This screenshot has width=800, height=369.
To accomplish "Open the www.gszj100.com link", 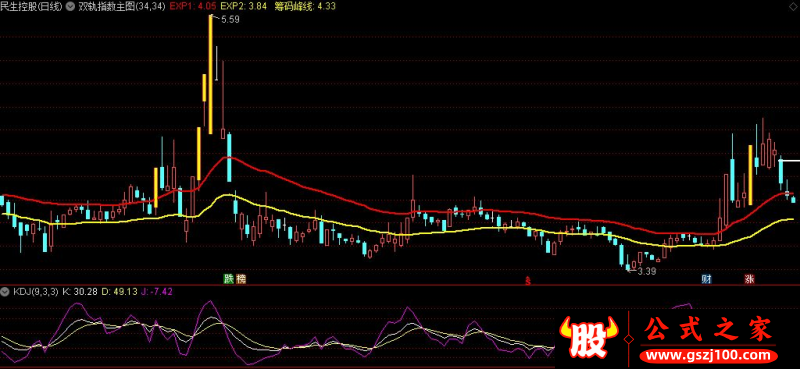I will 709,355.
